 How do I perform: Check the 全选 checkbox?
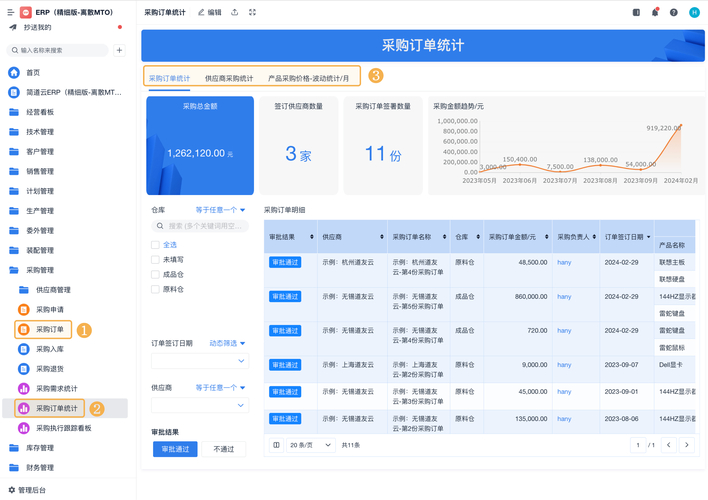tap(155, 245)
